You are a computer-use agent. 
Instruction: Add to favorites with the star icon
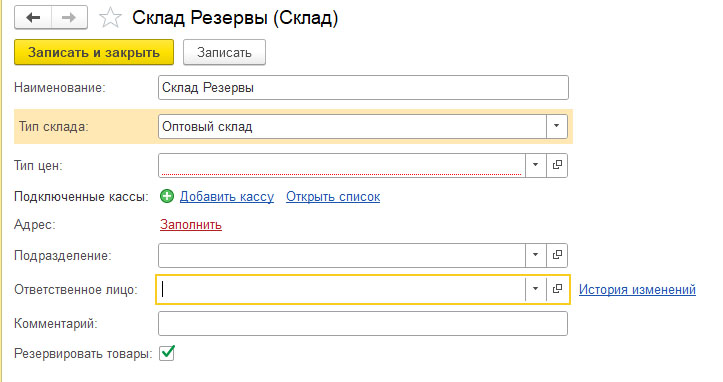click(111, 18)
